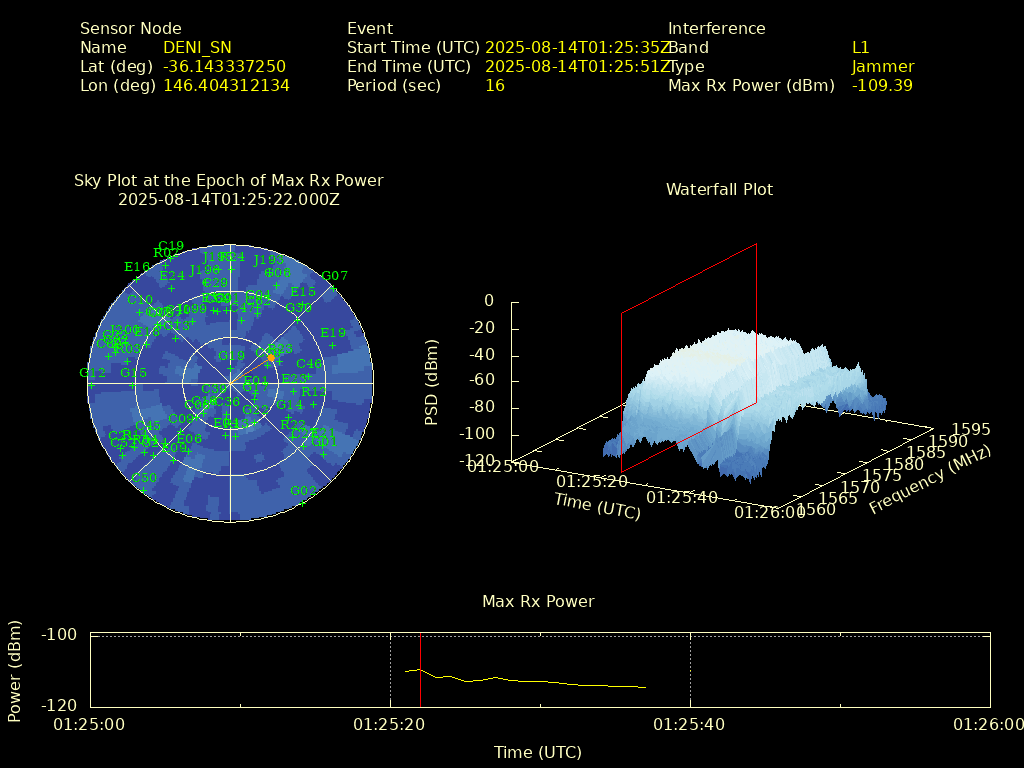This screenshot has width=1024, height=768.
Task: Click the latitude value -36.143337250
Action: click(224, 67)
